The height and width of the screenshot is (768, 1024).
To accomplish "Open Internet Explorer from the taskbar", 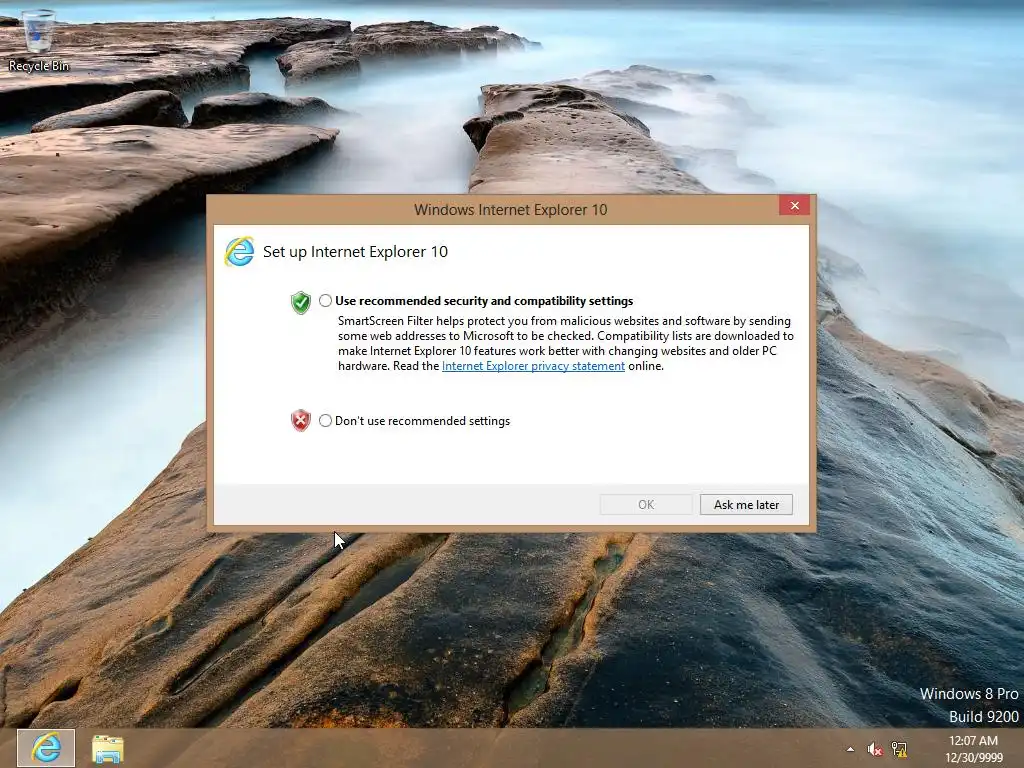I will click(x=46, y=748).
